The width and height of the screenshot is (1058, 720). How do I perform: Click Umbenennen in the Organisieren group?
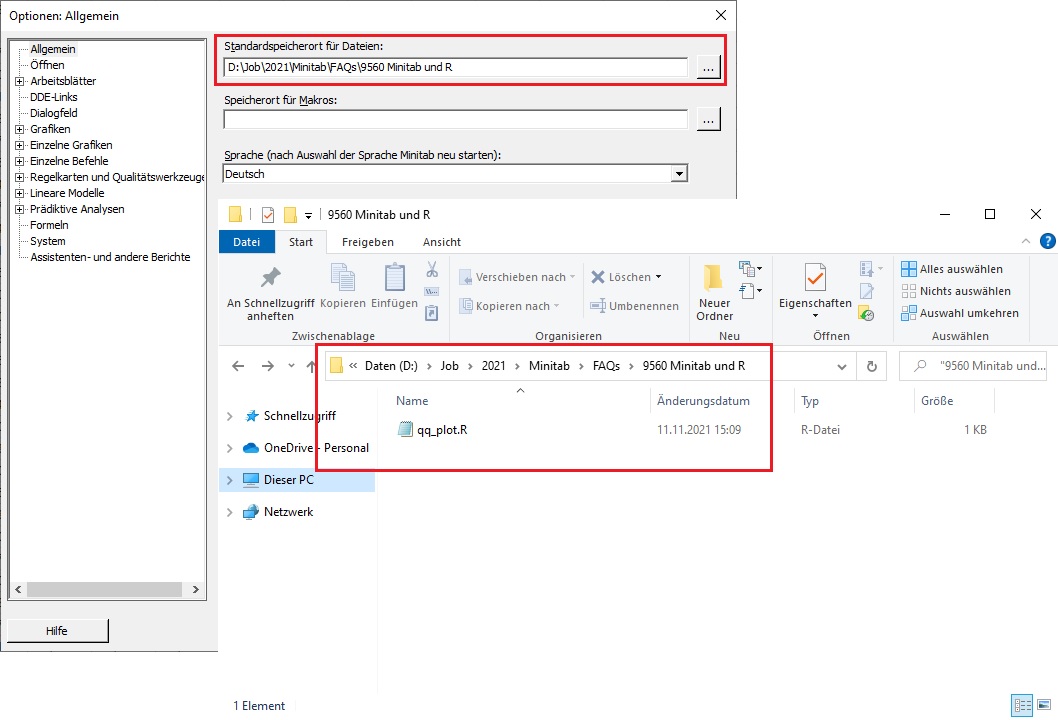point(634,306)
